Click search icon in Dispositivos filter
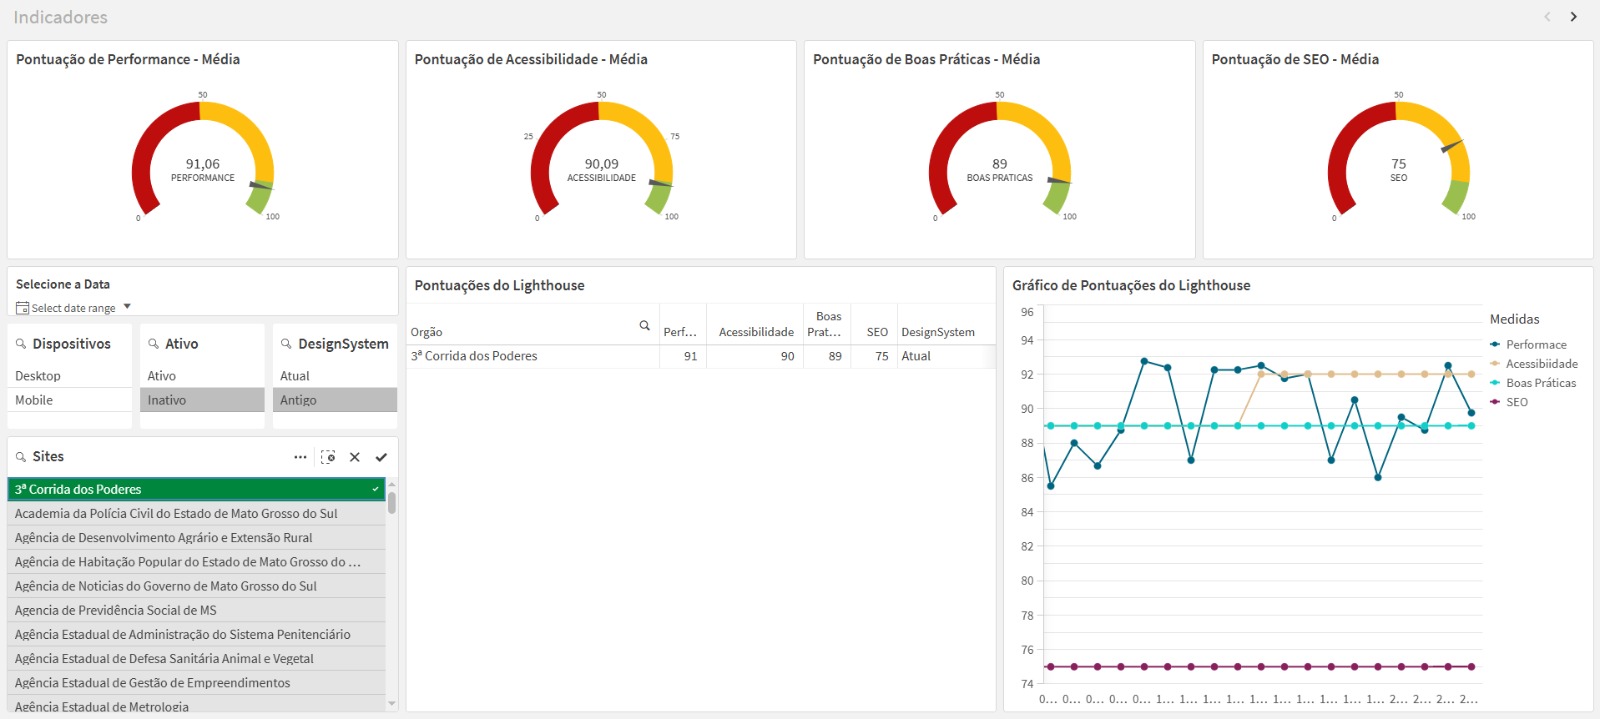The width and height of the screenshot is (1600, 719). click(21, 344)
